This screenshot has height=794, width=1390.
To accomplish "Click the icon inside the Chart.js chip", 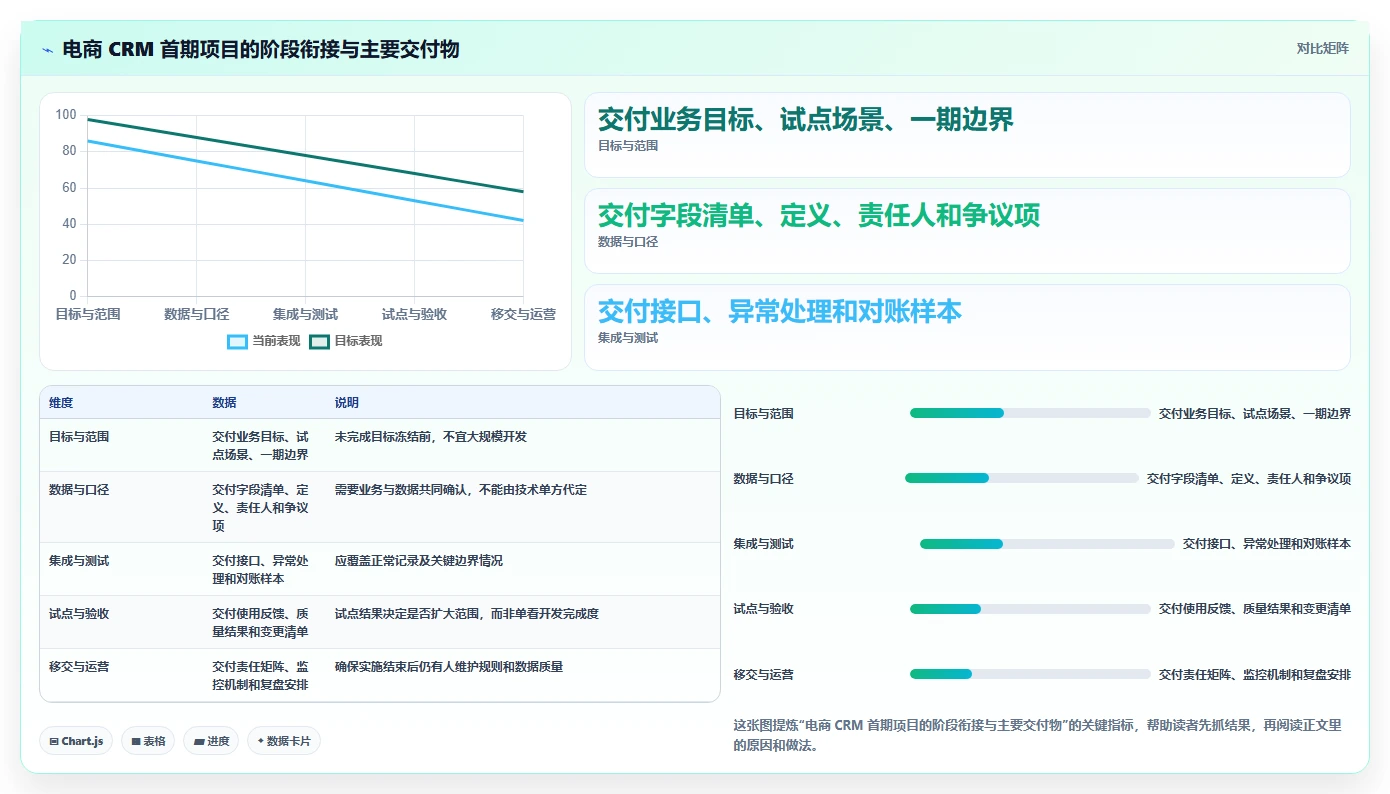I will [x=53, y=741].
